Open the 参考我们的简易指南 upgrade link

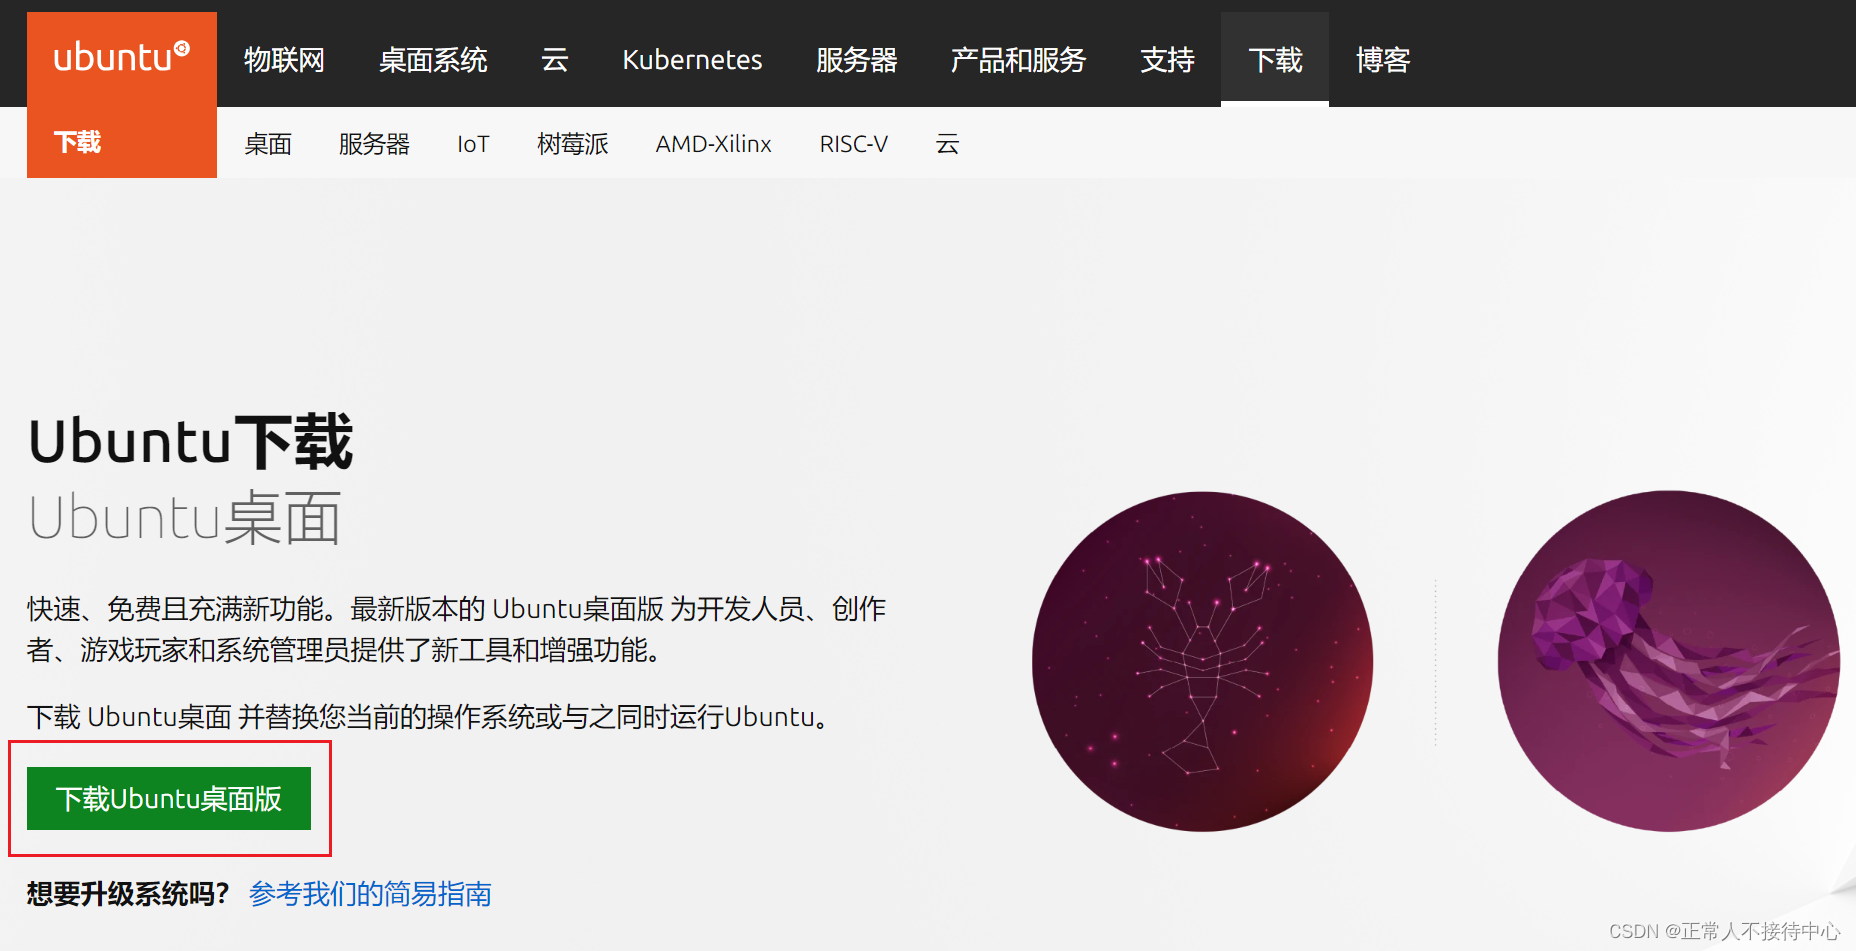coord(370,895)
